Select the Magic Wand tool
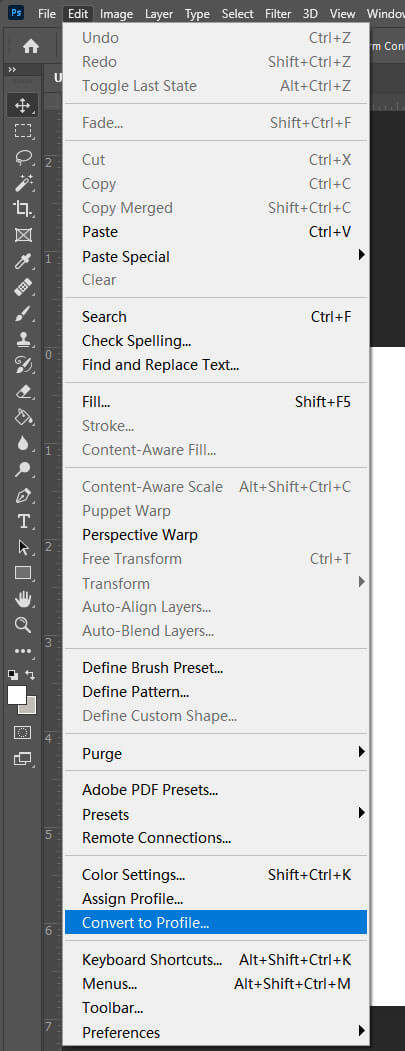The height and width of the screenshot is (1051, 405). 23,182
